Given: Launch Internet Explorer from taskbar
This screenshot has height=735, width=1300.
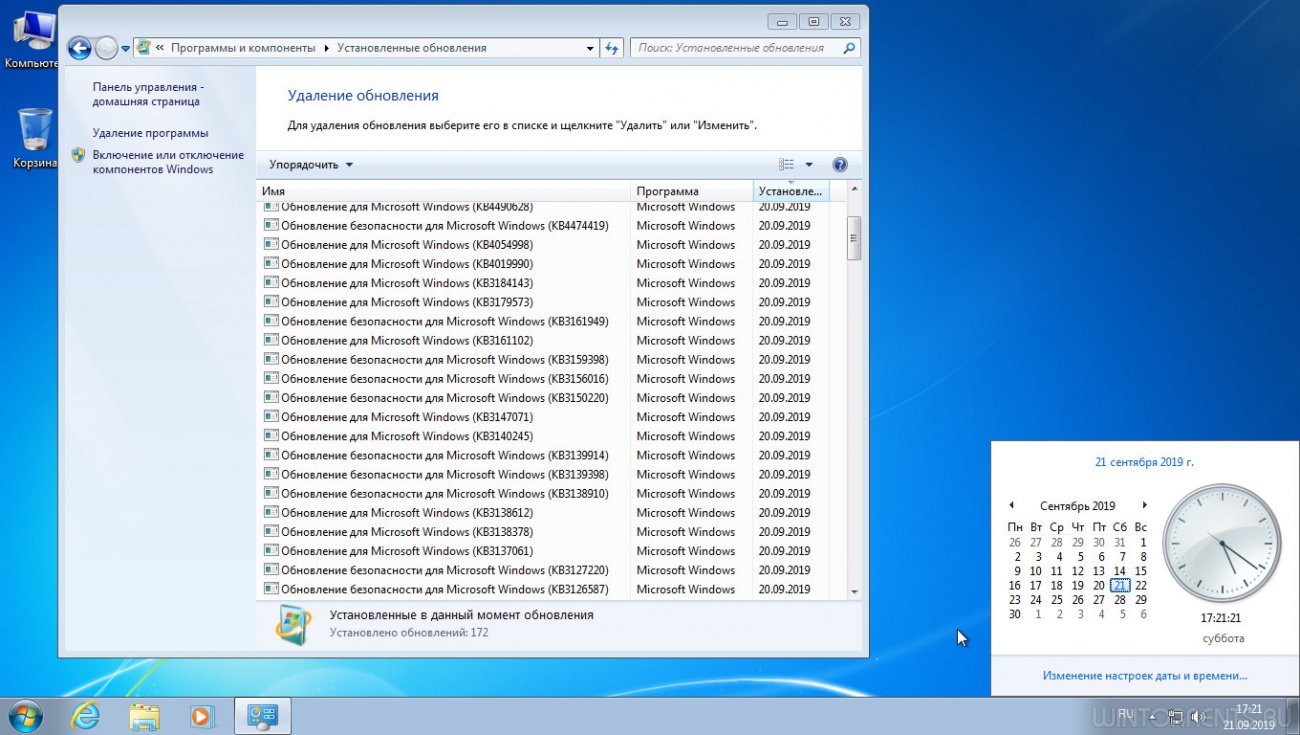Looking at the screenshot, I should pyautogui.click(x=86, y=716).
